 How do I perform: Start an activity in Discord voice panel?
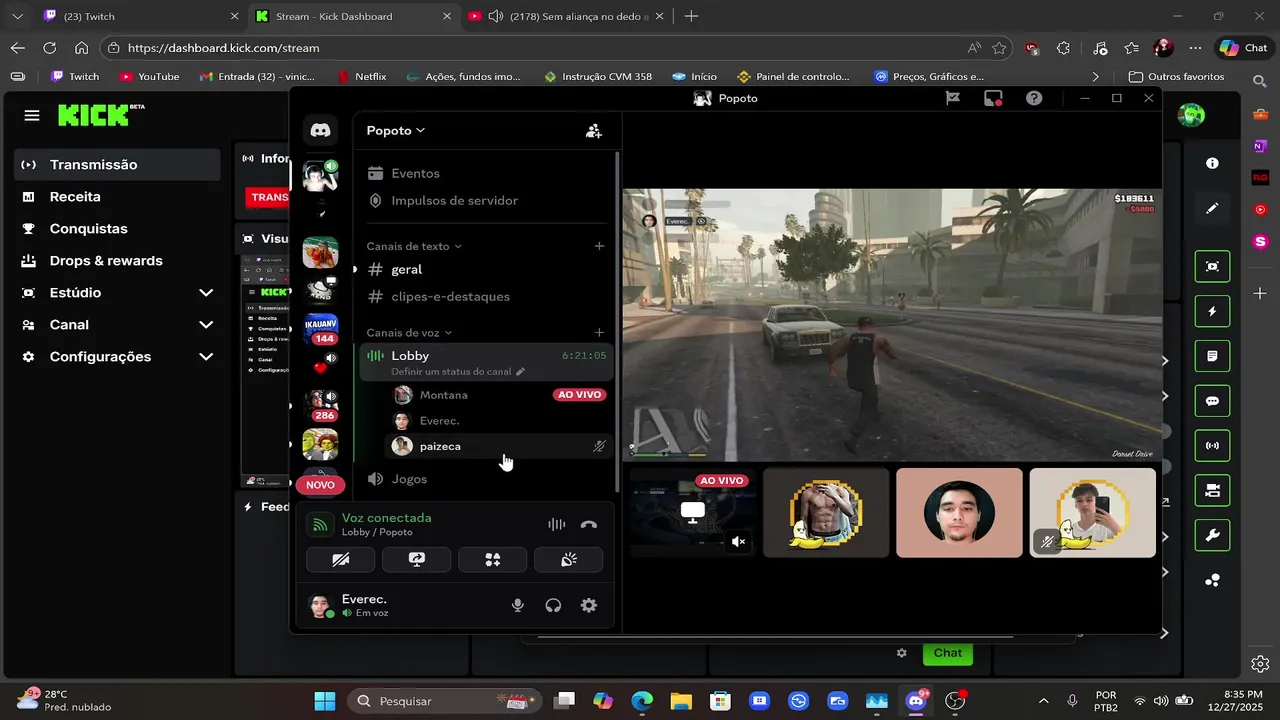pos(493,560)
